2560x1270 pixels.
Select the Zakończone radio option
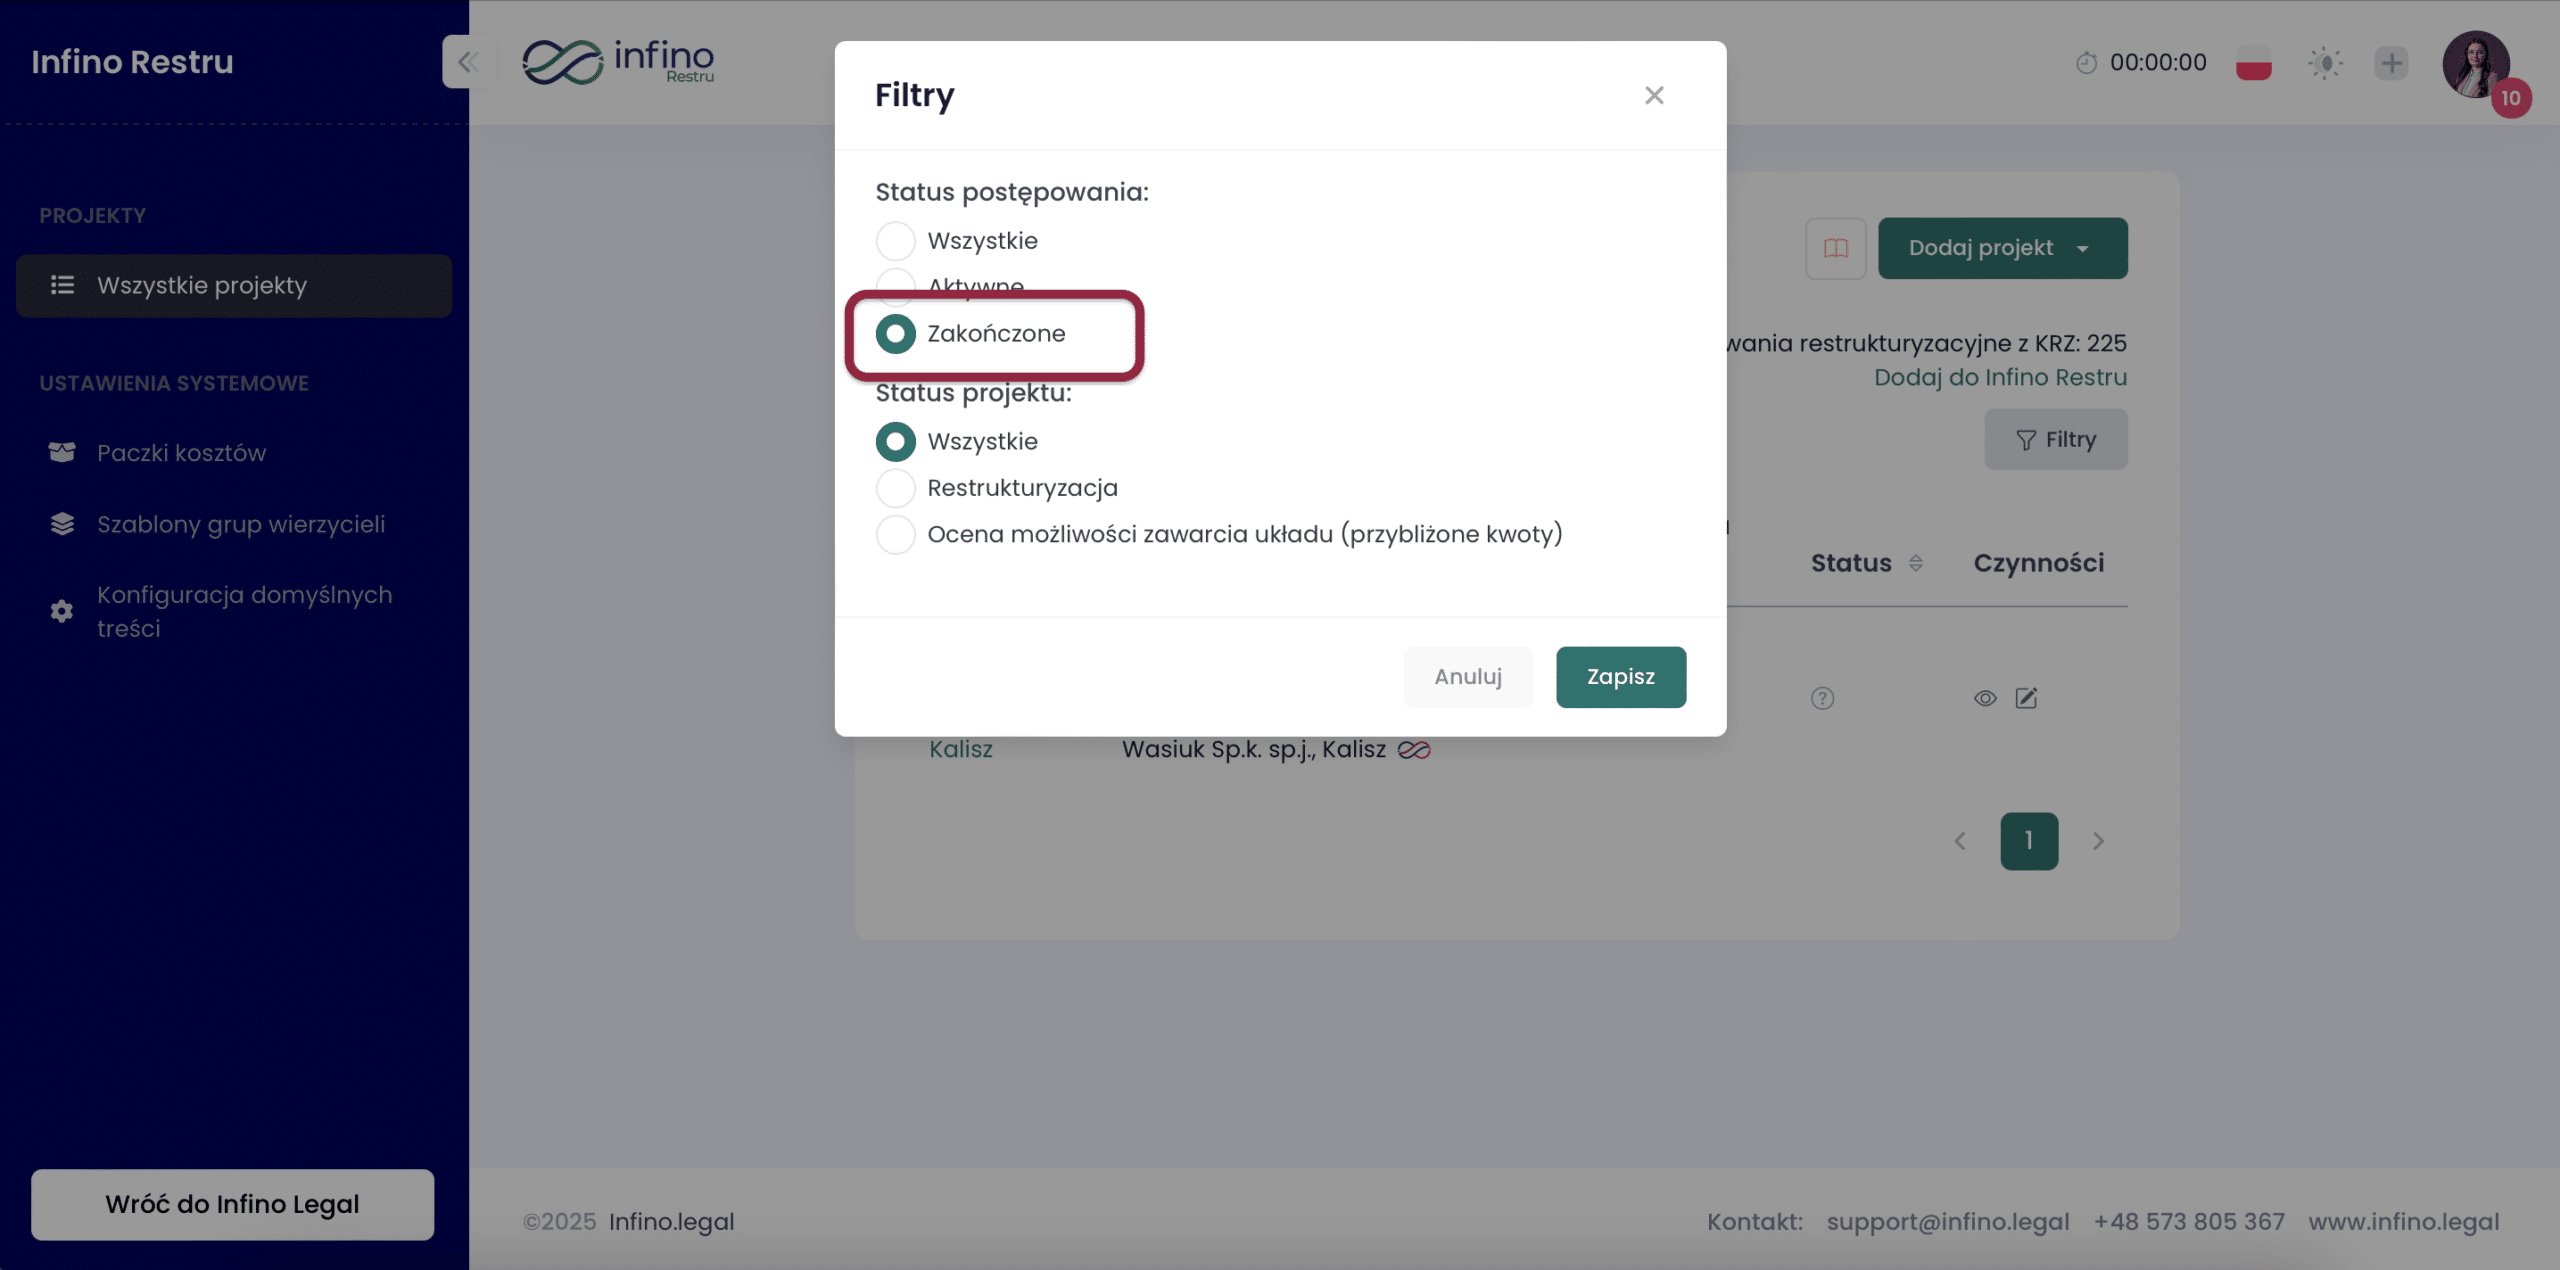[895, 334]
